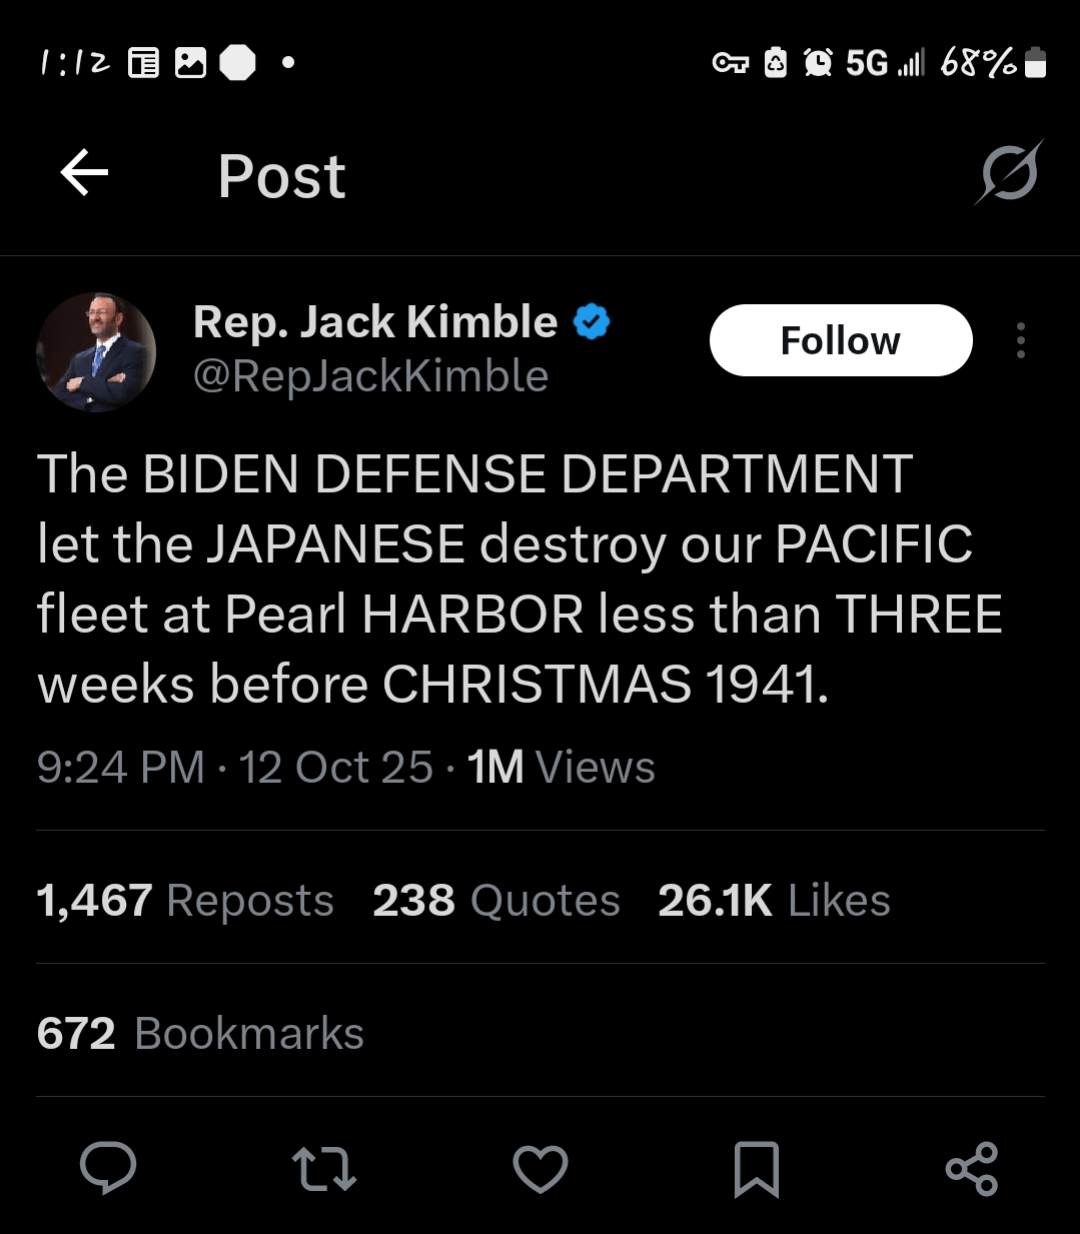Tap the battery indicator in status bar
The width and height of the screenshot is (1080, 1234).
pos(1036,63)
